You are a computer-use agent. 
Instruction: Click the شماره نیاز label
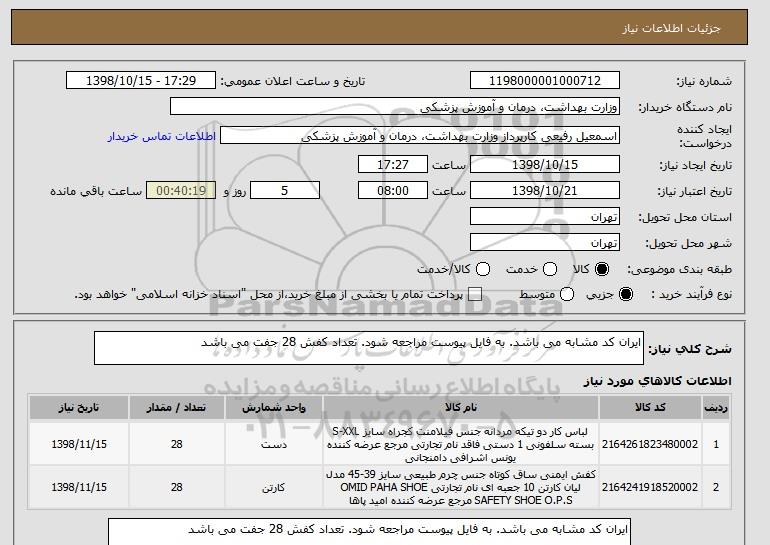coord(704,81)
